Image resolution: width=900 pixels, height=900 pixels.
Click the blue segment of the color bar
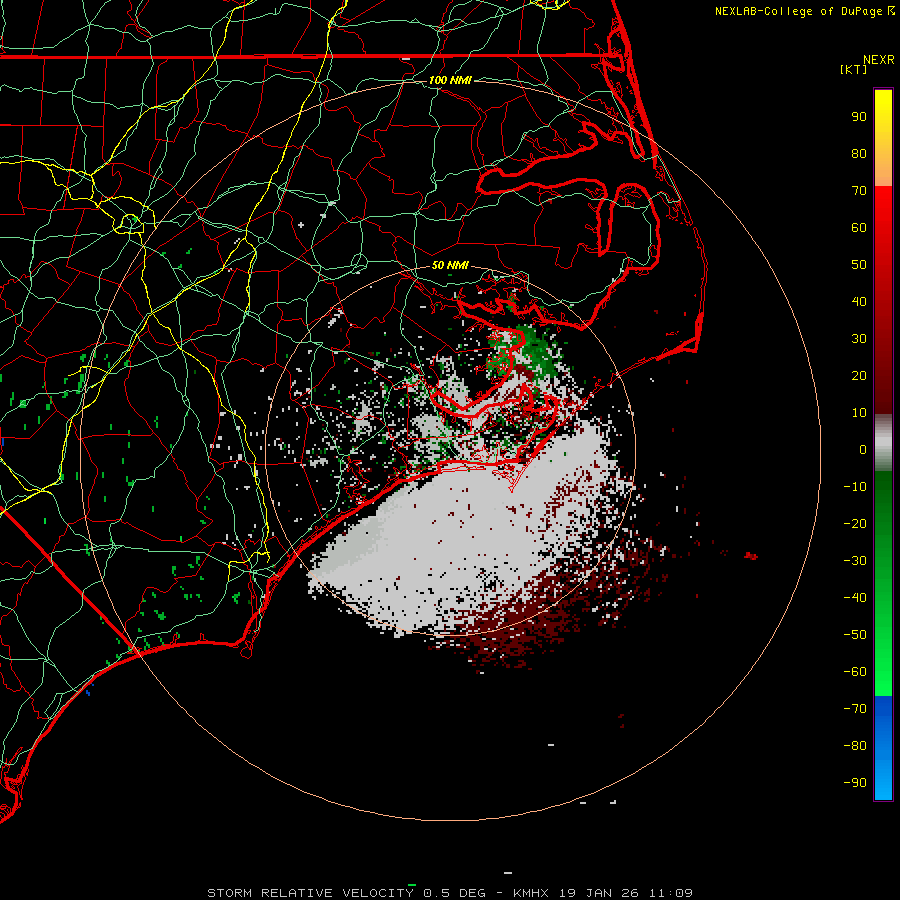point(883,748)
